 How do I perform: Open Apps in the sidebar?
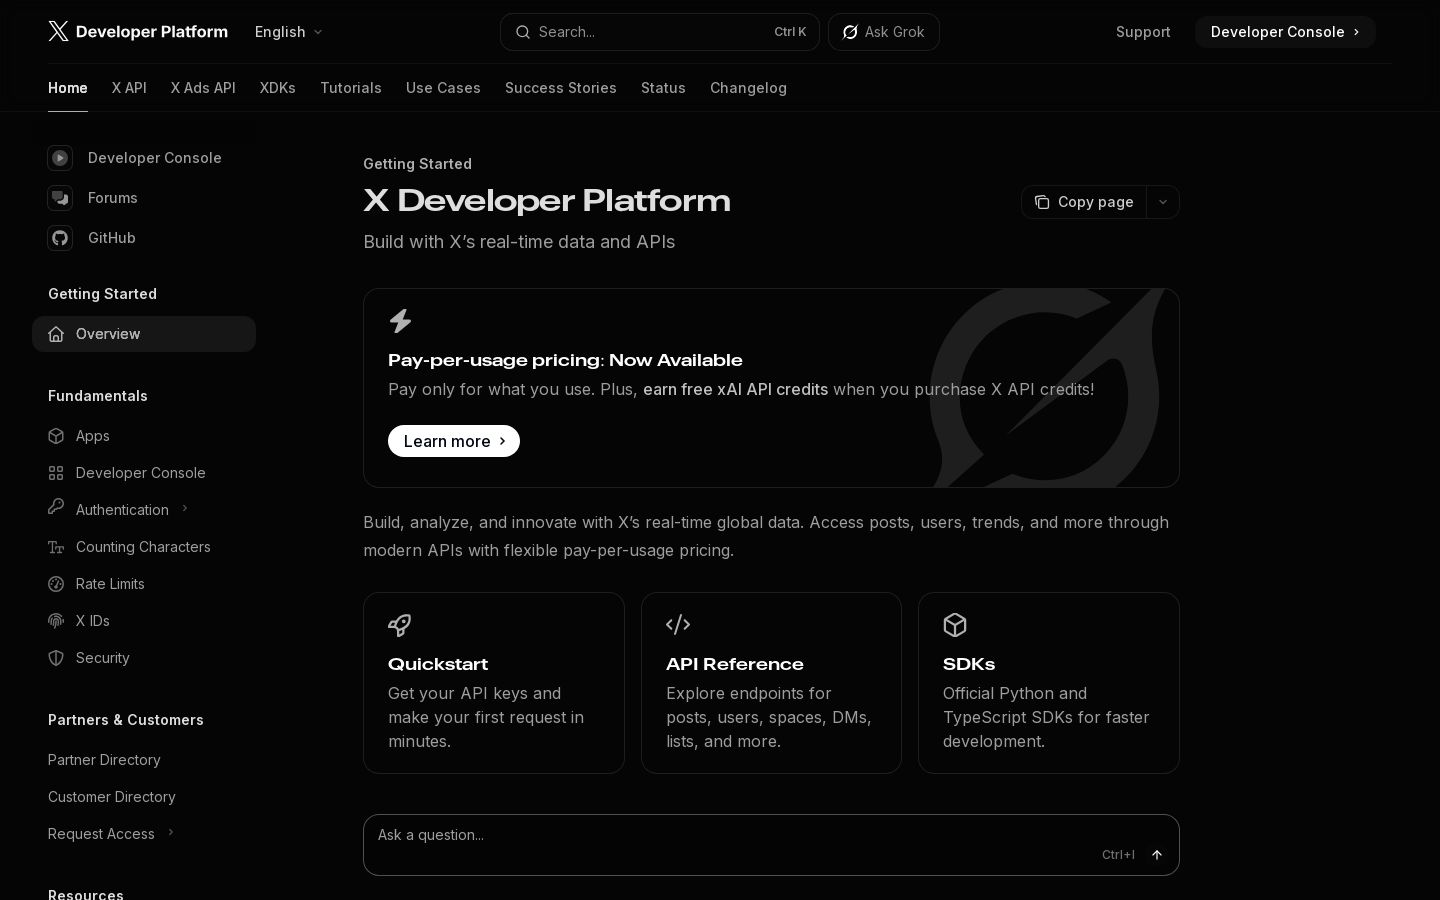click(x=144, y=436)
